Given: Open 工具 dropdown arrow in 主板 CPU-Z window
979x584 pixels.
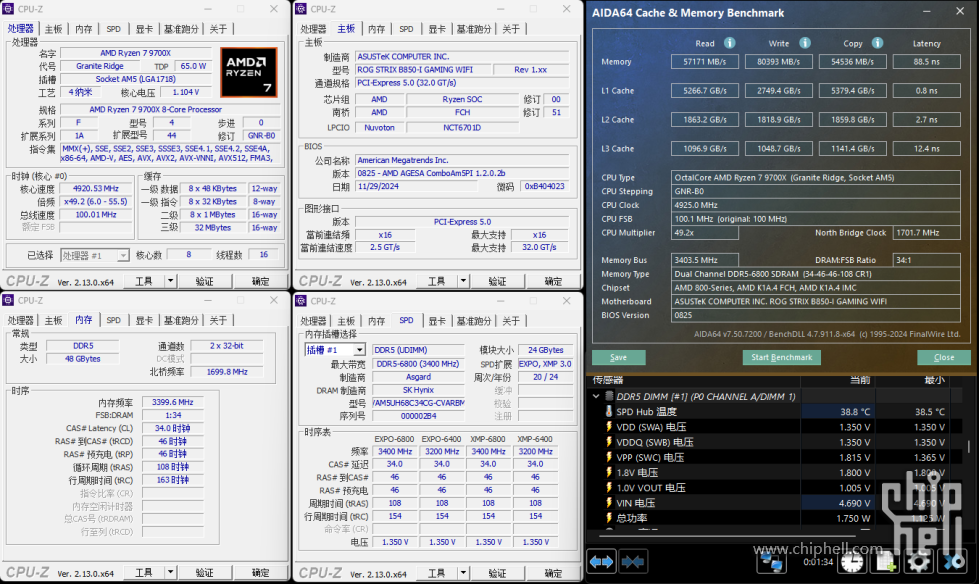Looking at the screenshot, I should pyautogui.click(x=463, y=281).
